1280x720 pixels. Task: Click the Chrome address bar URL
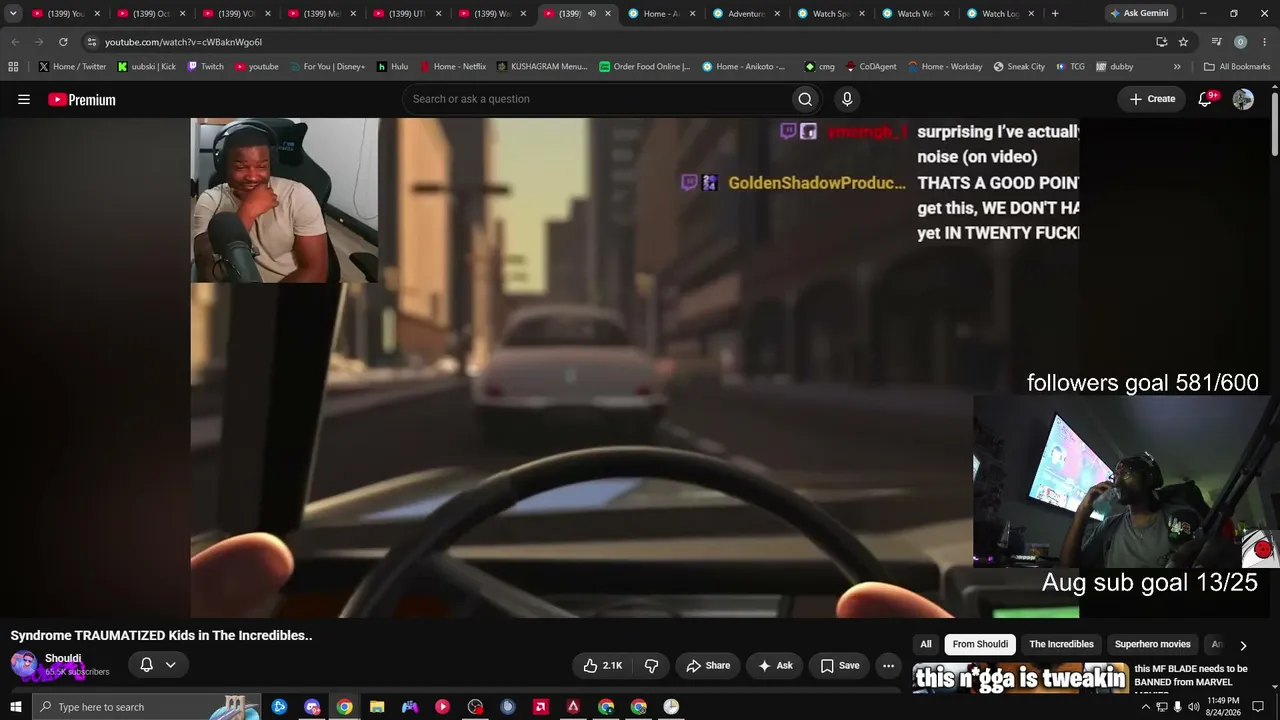tap(183, 42)
